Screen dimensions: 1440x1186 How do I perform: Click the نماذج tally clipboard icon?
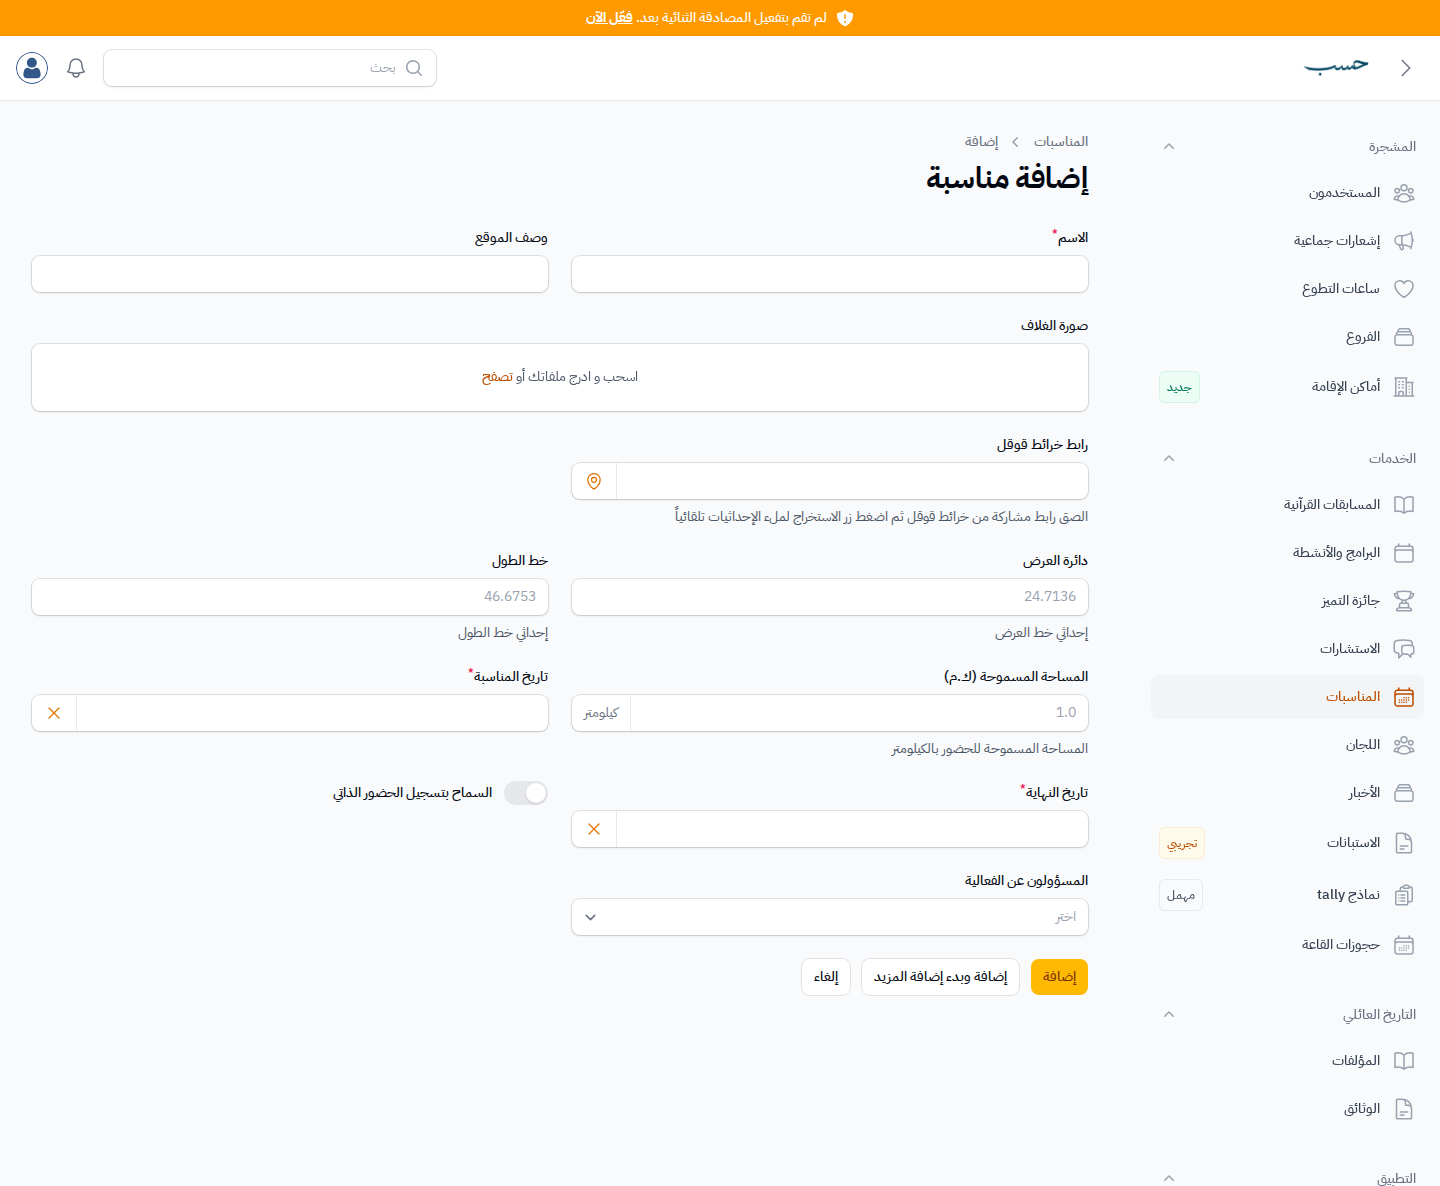1404,895
